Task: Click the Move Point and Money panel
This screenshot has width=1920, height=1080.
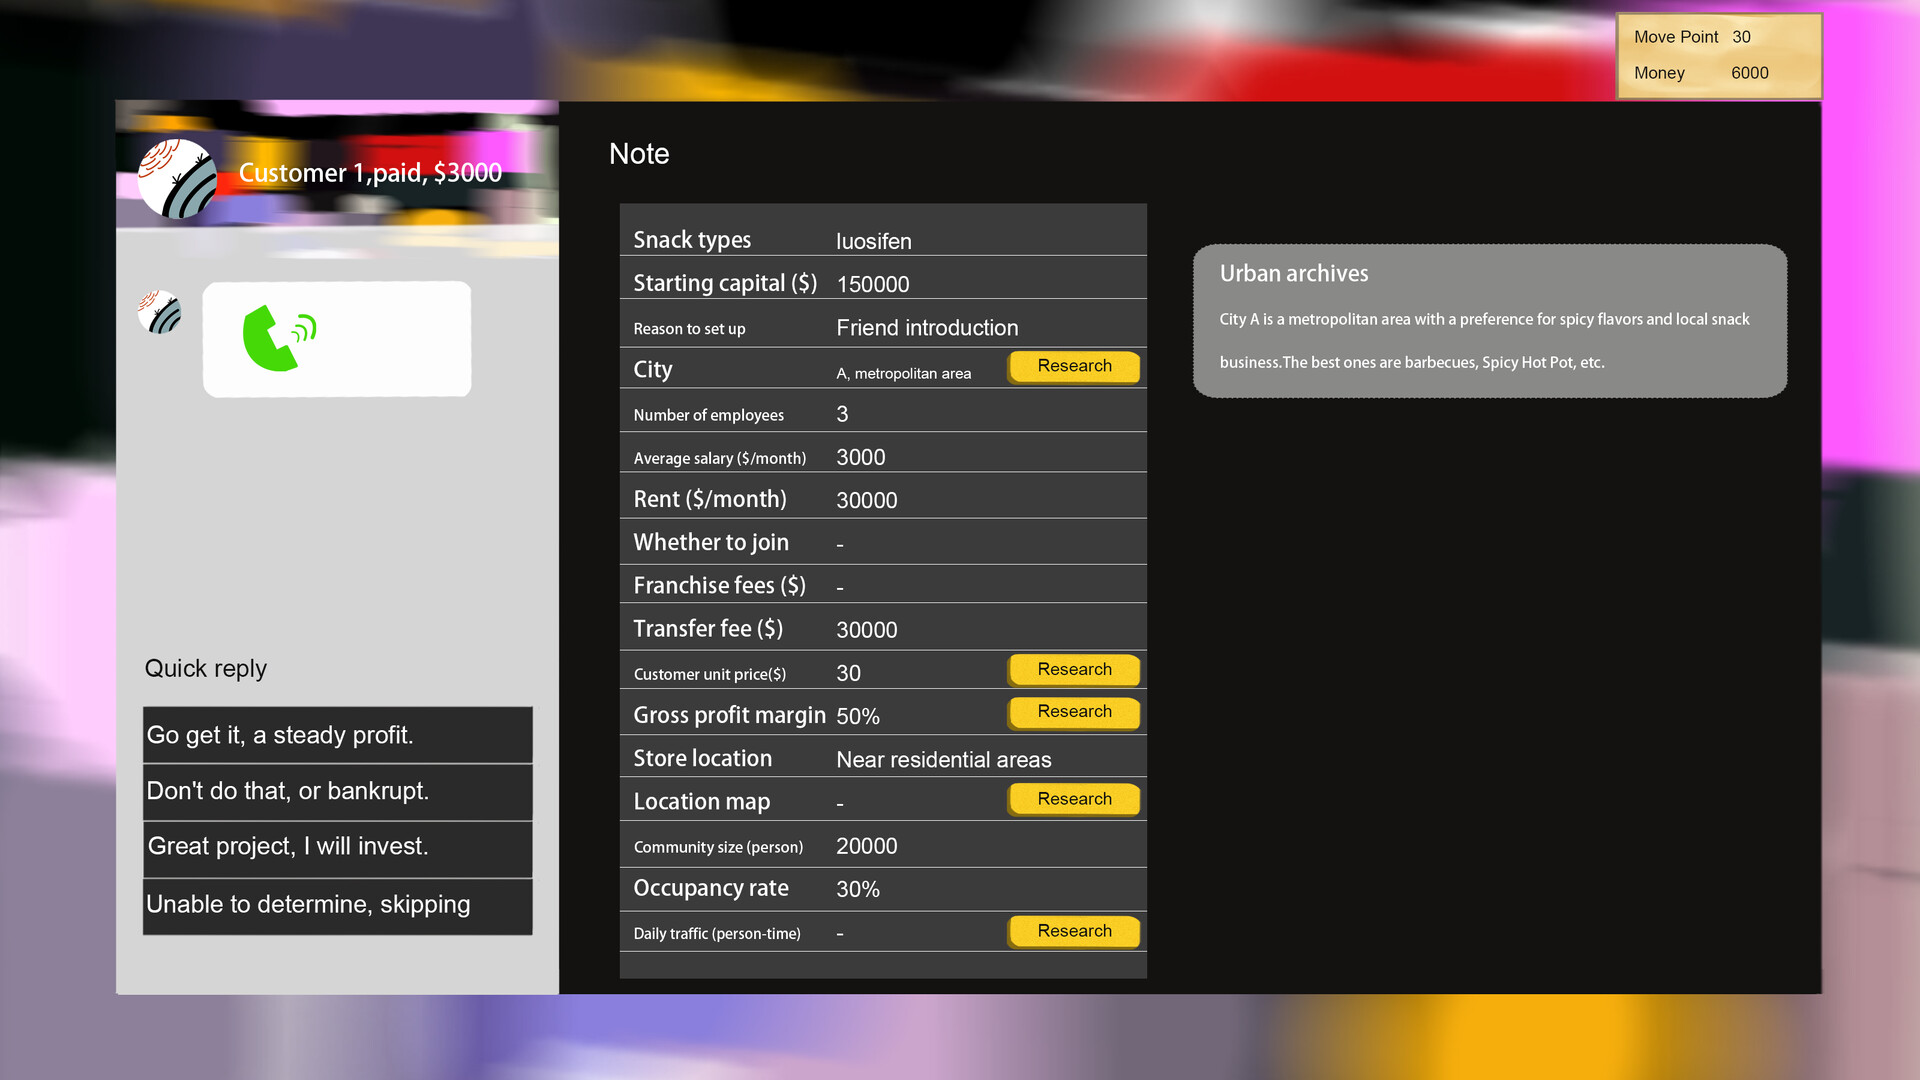Action: click(x=1718, y=56)
